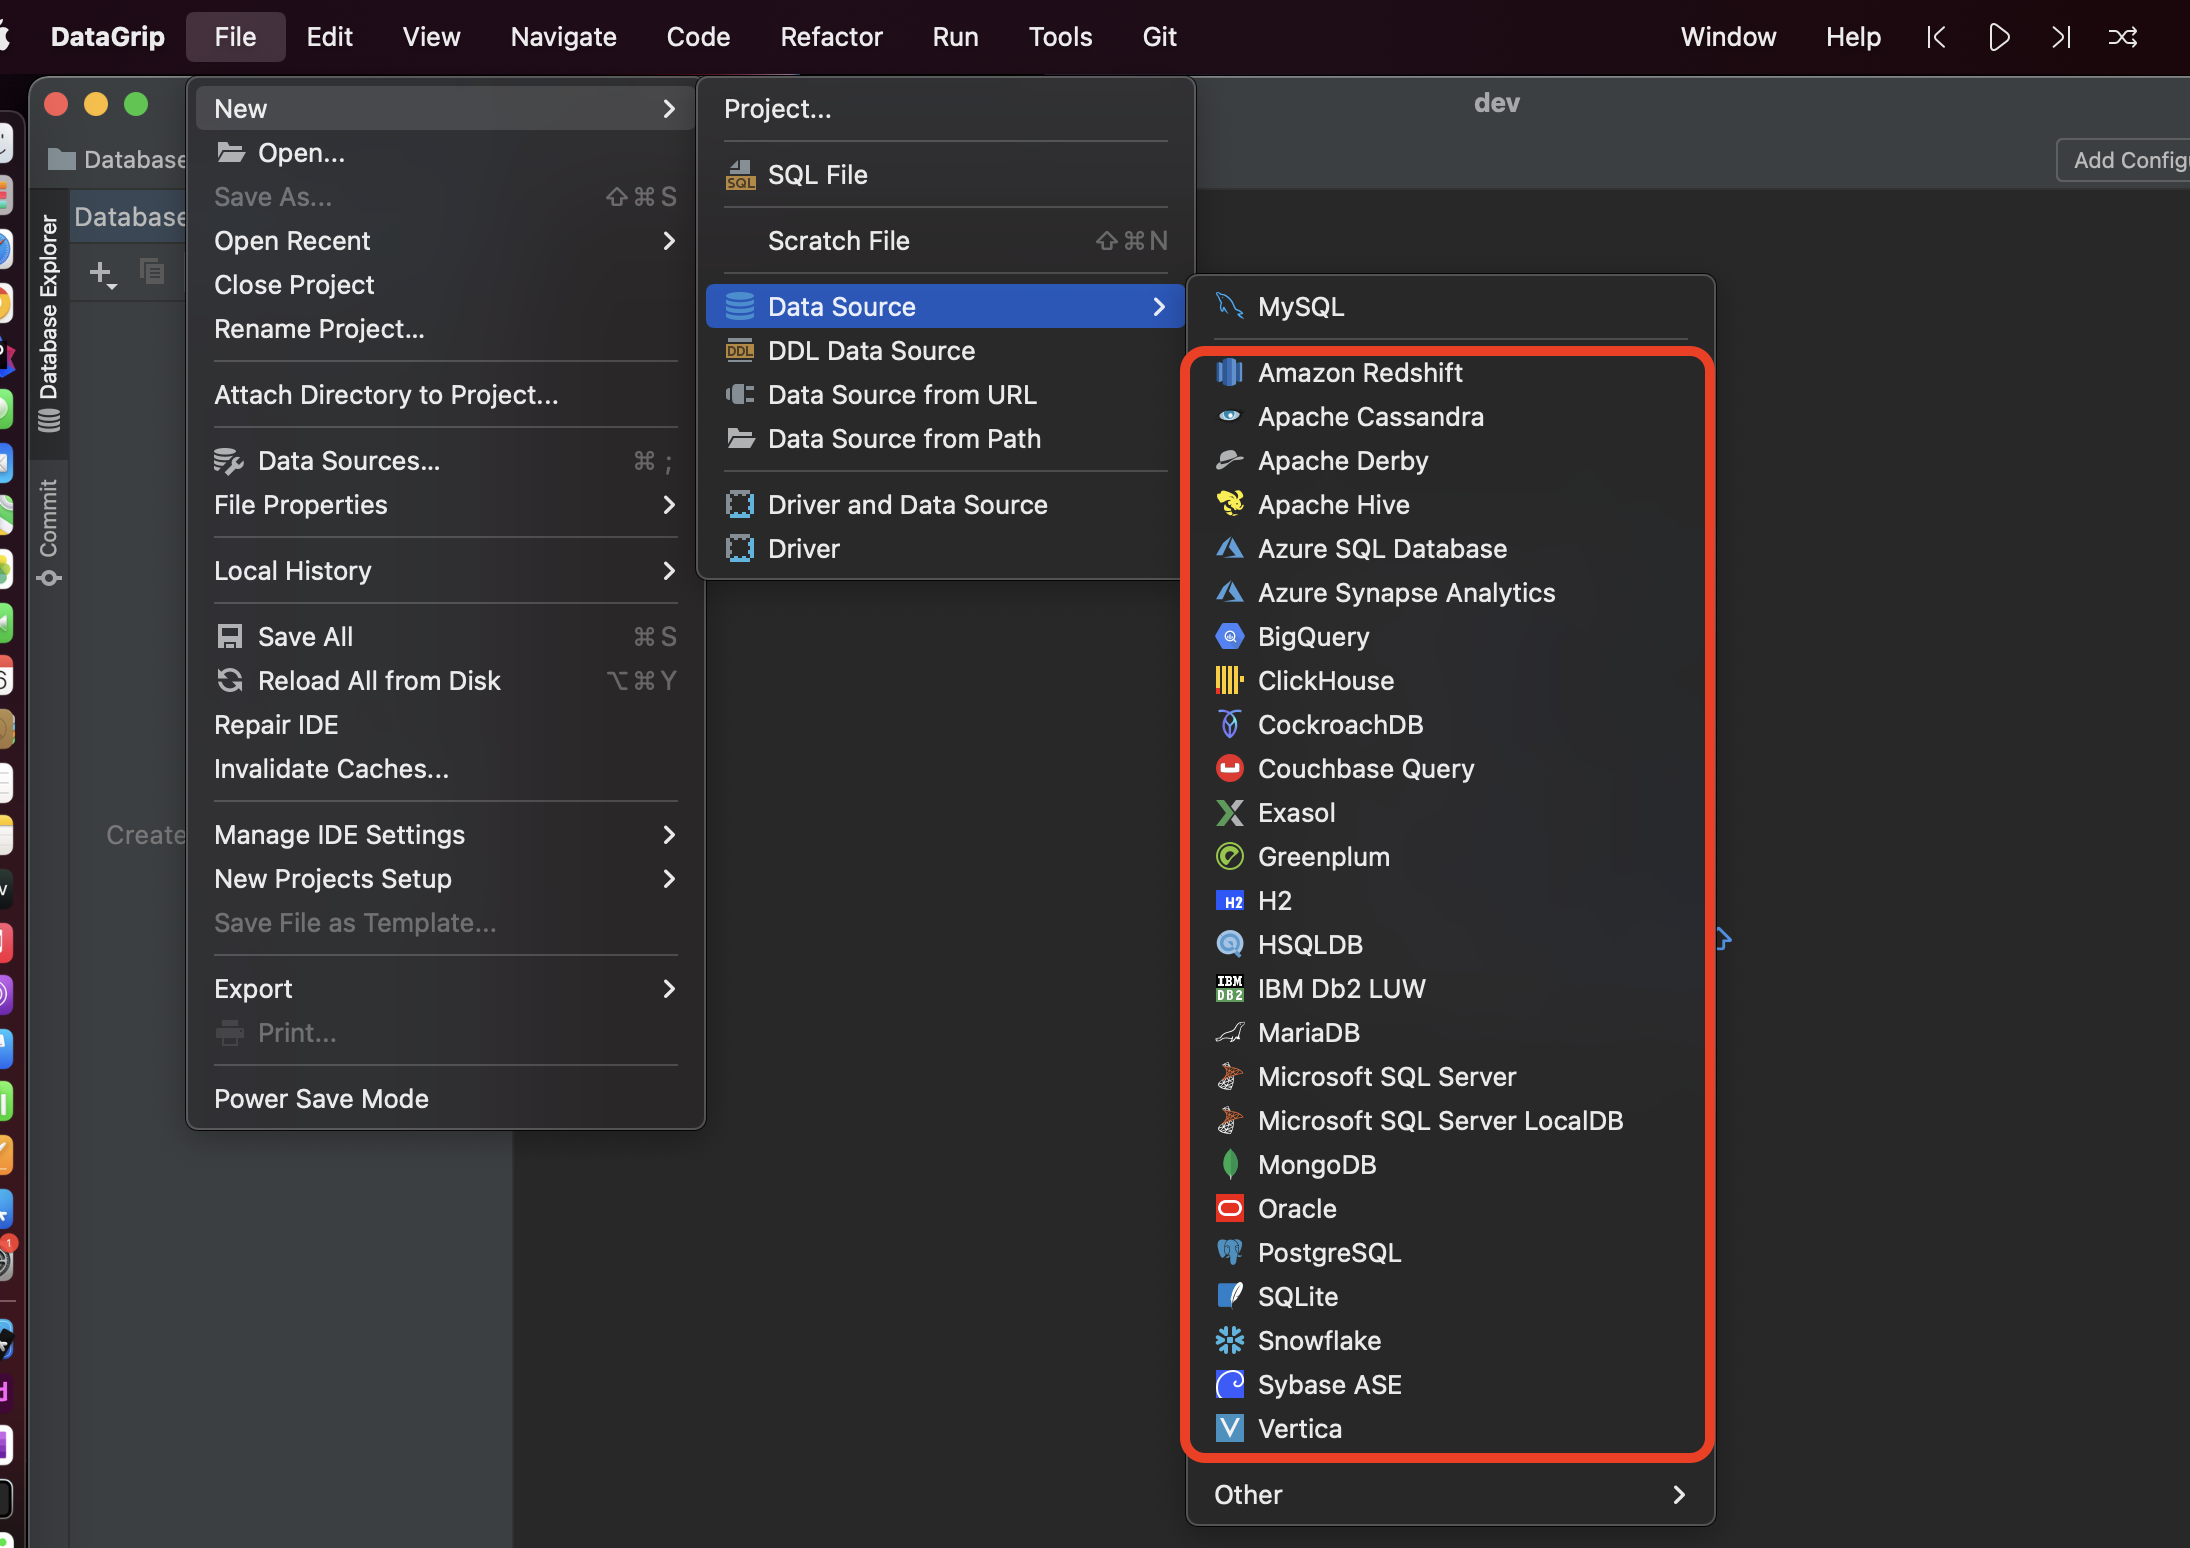
Task: Open the Data Source submenu
Action: click(x=945, y=307)
